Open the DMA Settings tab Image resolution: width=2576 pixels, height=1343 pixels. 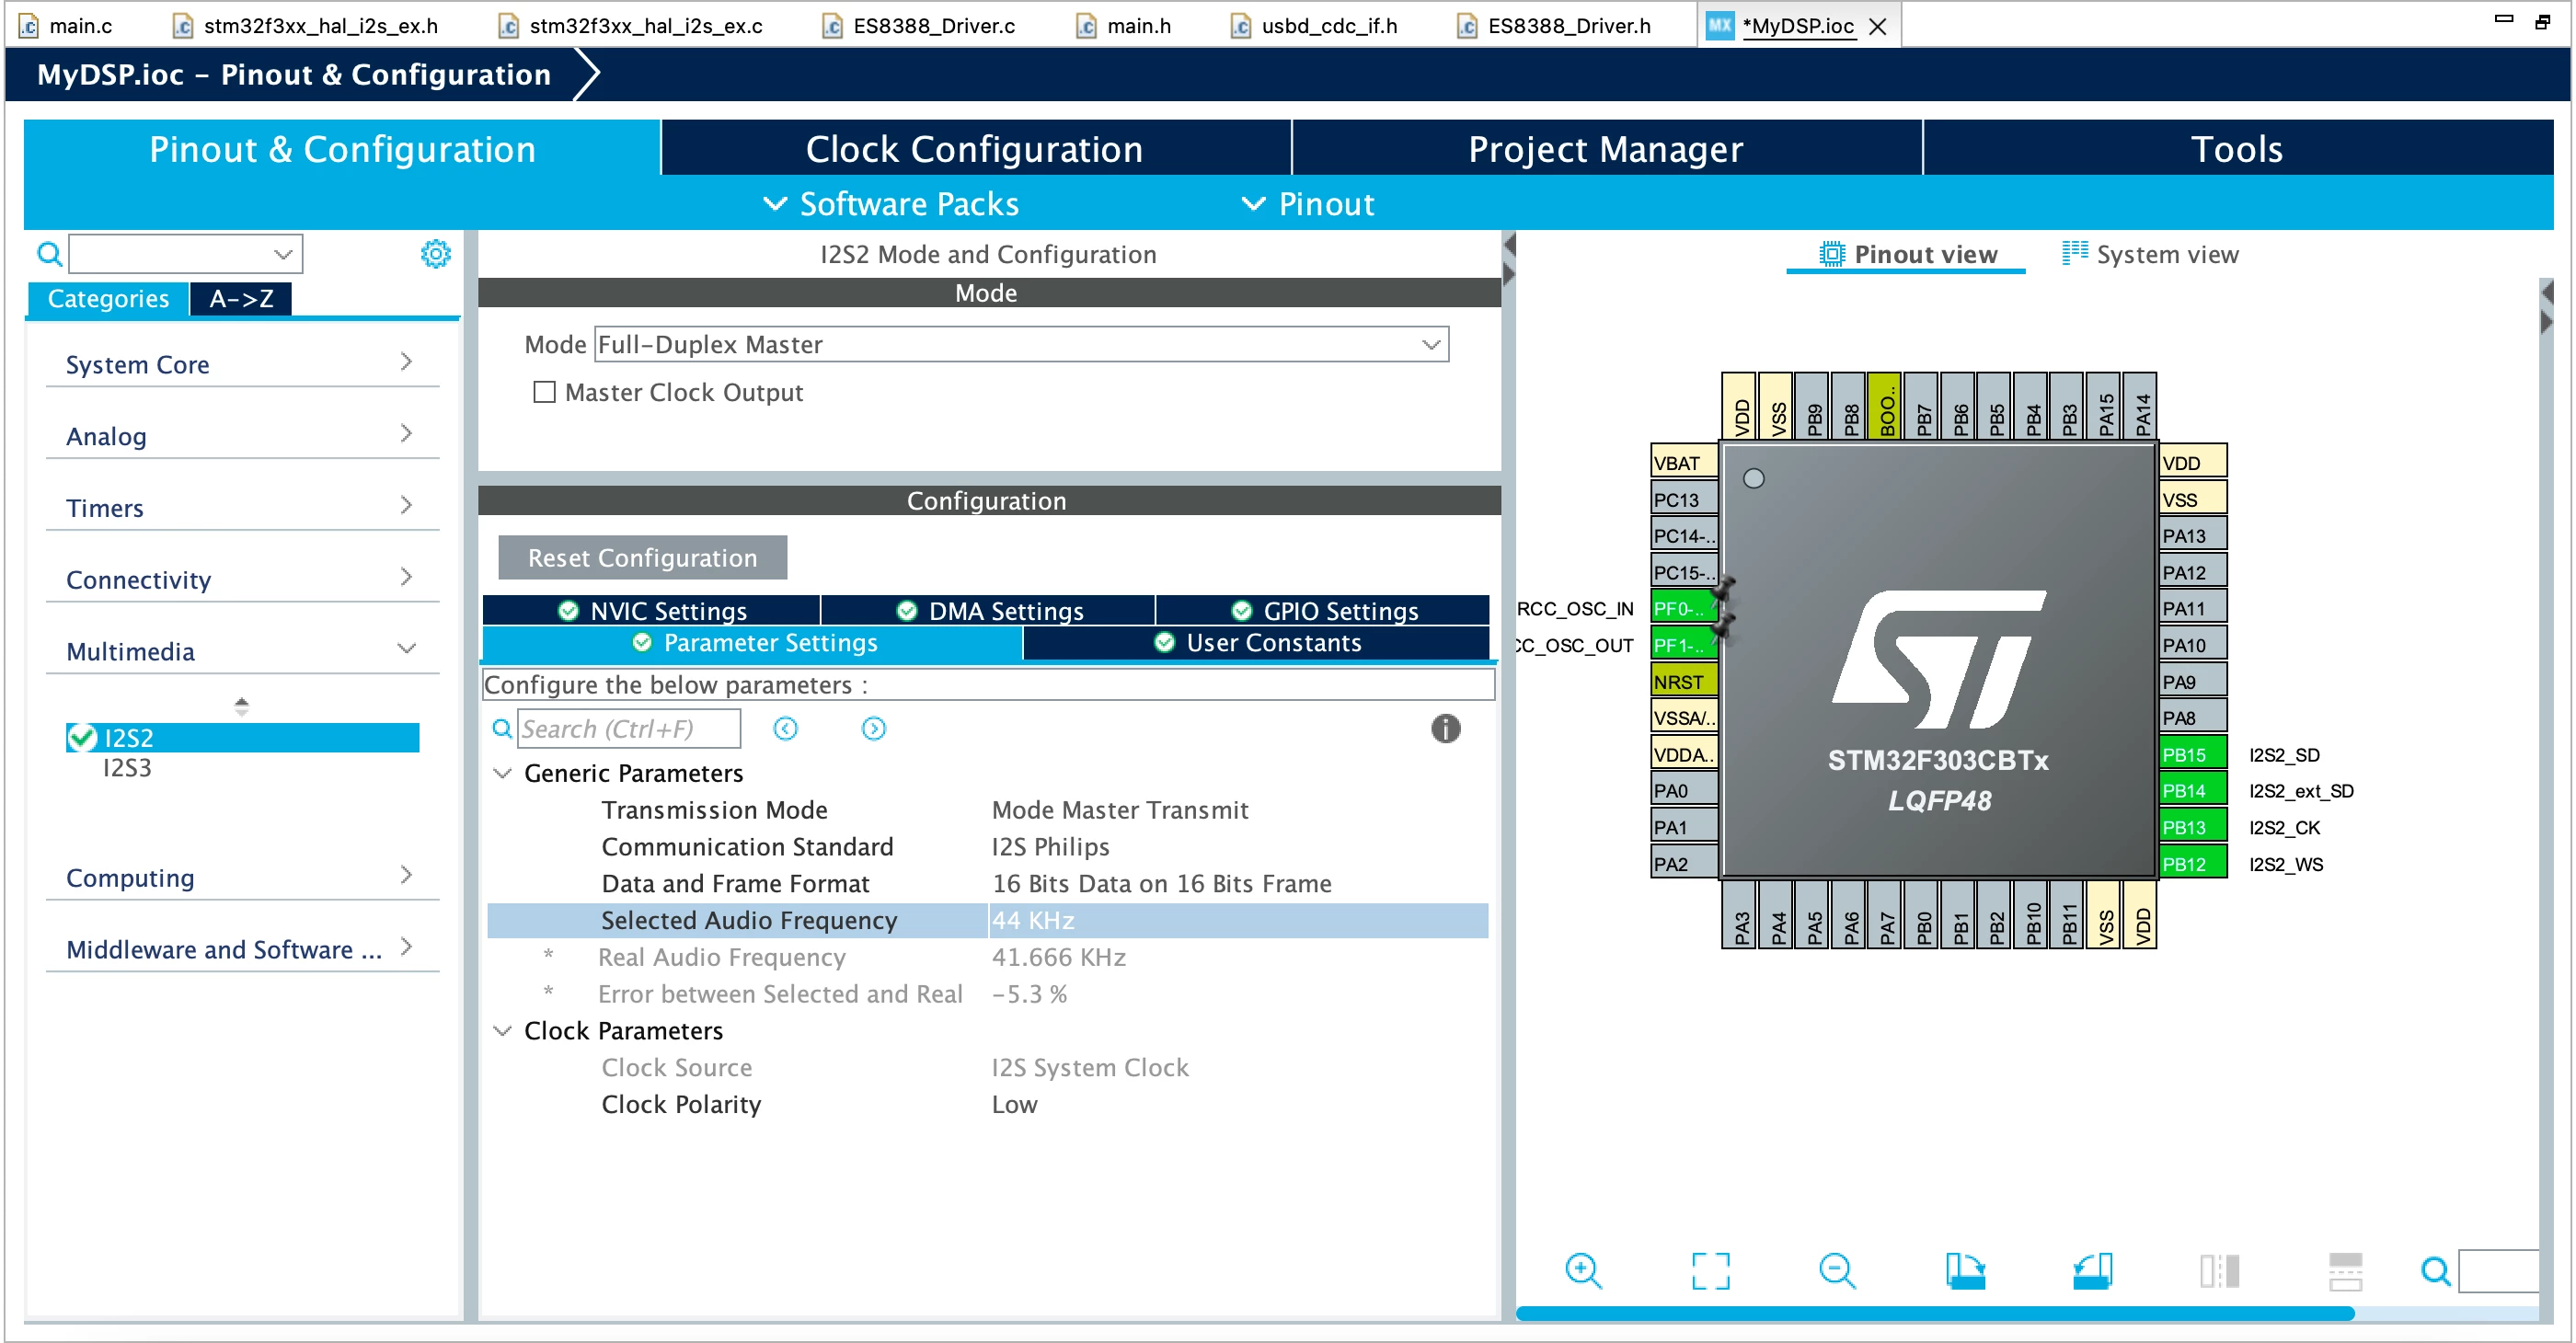click(989, 611)
